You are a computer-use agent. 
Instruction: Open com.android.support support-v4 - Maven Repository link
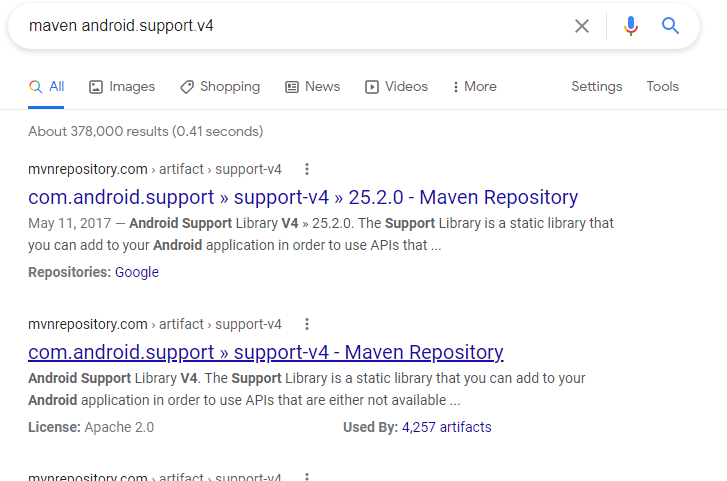(265, 352)
